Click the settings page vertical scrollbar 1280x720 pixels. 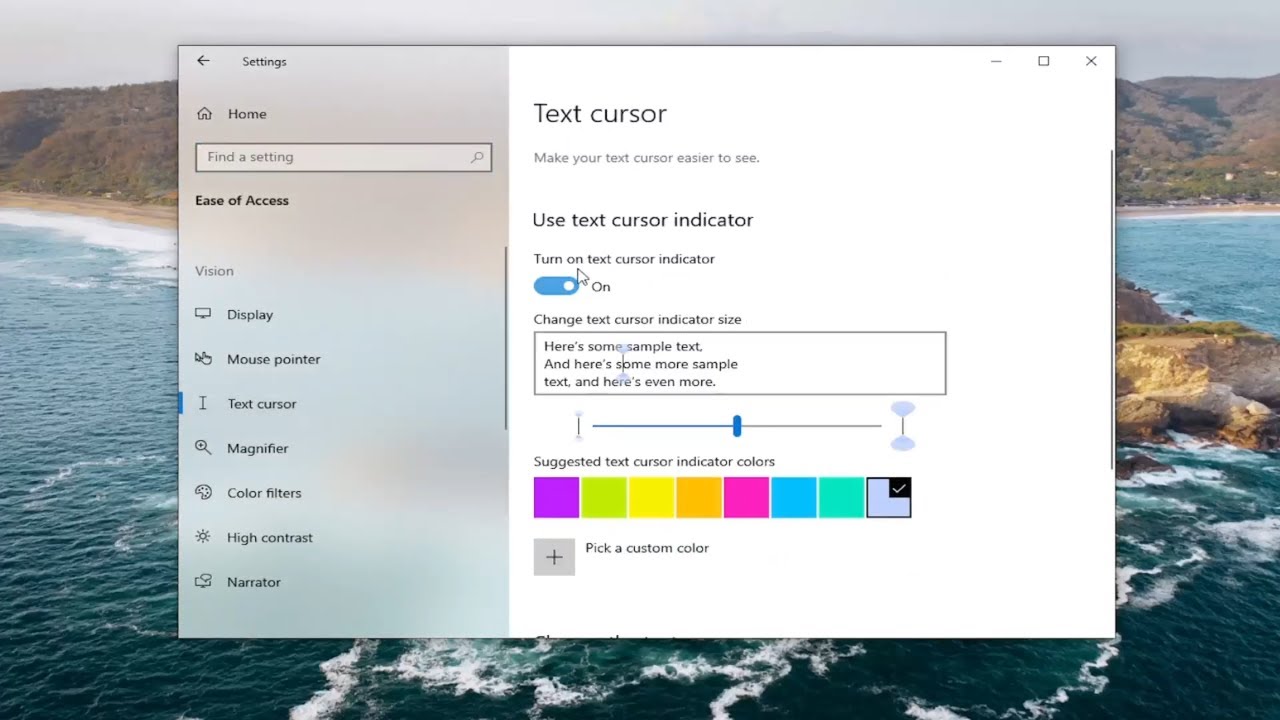pos(1111,310)
